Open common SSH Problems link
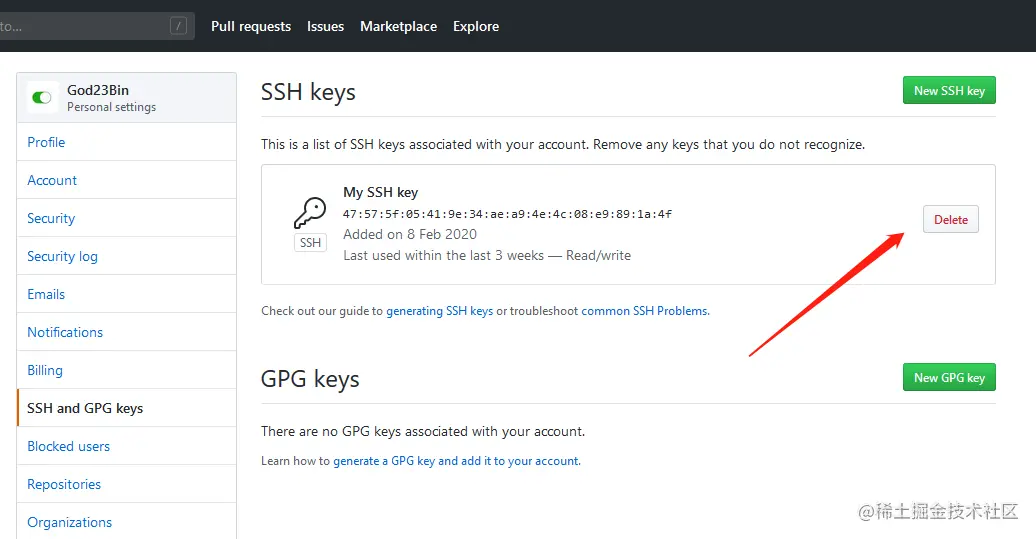 tap(645, 311)
